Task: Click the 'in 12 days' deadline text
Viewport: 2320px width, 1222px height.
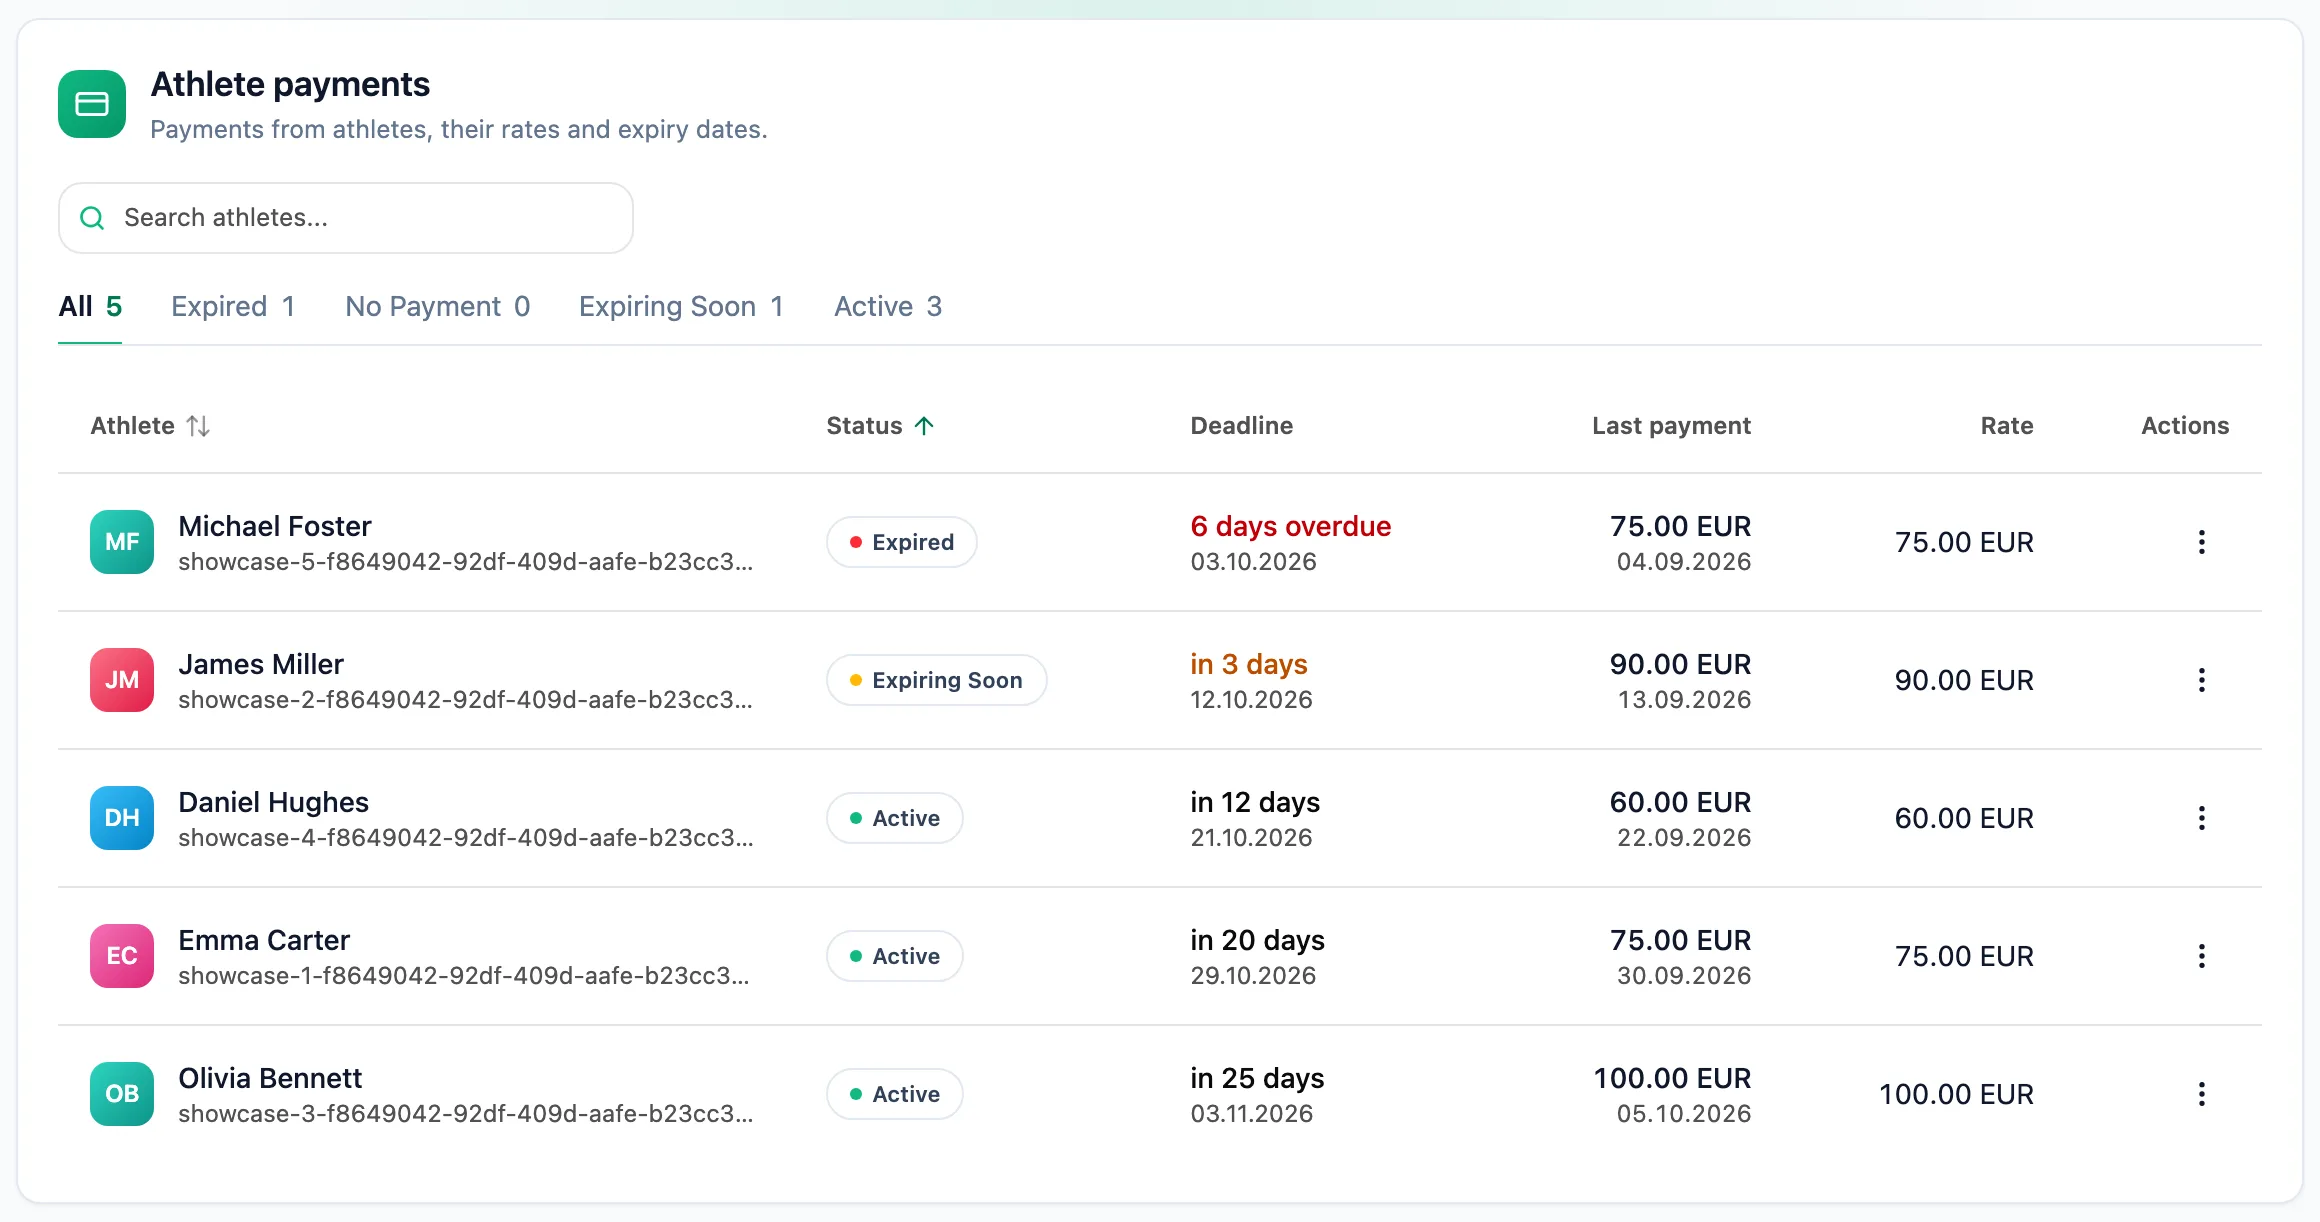Action: coord(1255,802)
